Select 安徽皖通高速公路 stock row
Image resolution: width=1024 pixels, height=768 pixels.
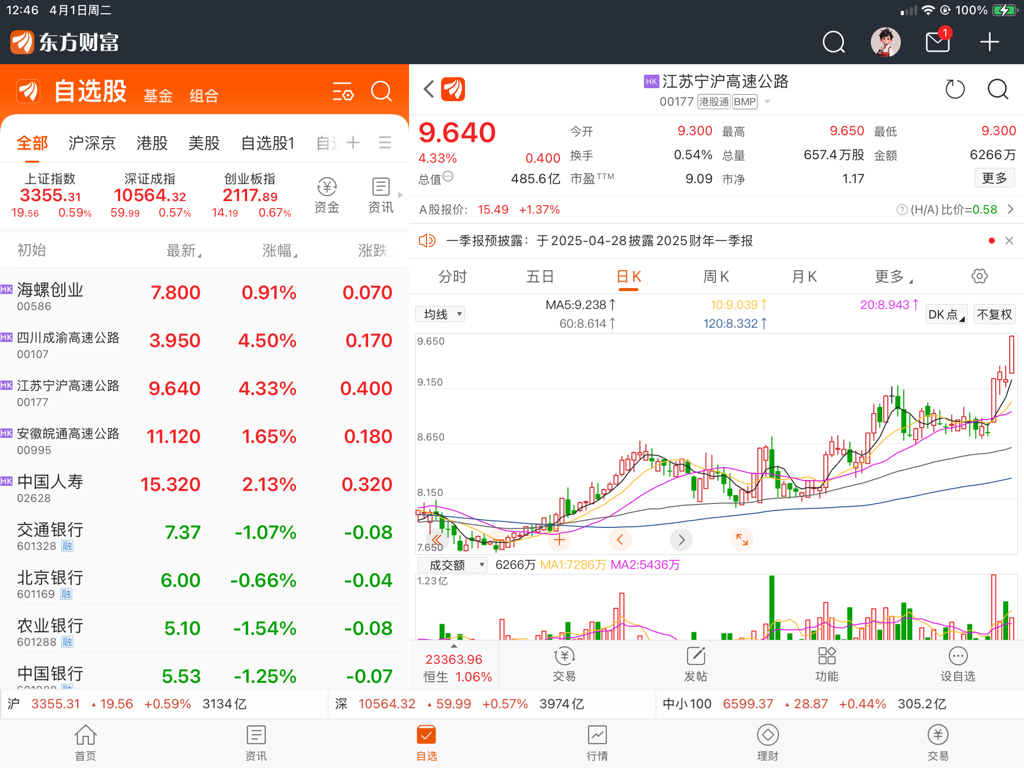204,436
